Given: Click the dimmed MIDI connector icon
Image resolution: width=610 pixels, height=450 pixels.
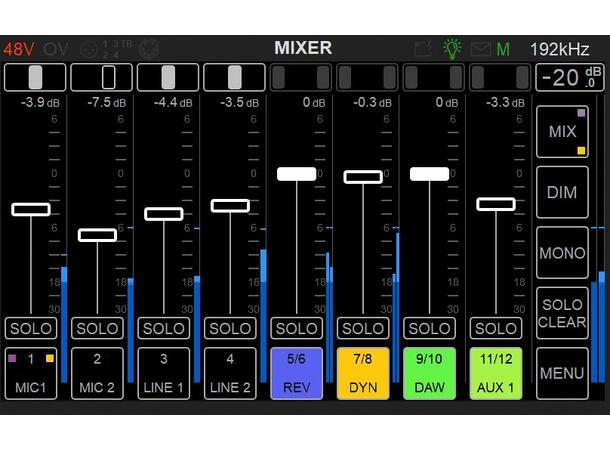Looking at the screenshot, I should coord(149,49).
